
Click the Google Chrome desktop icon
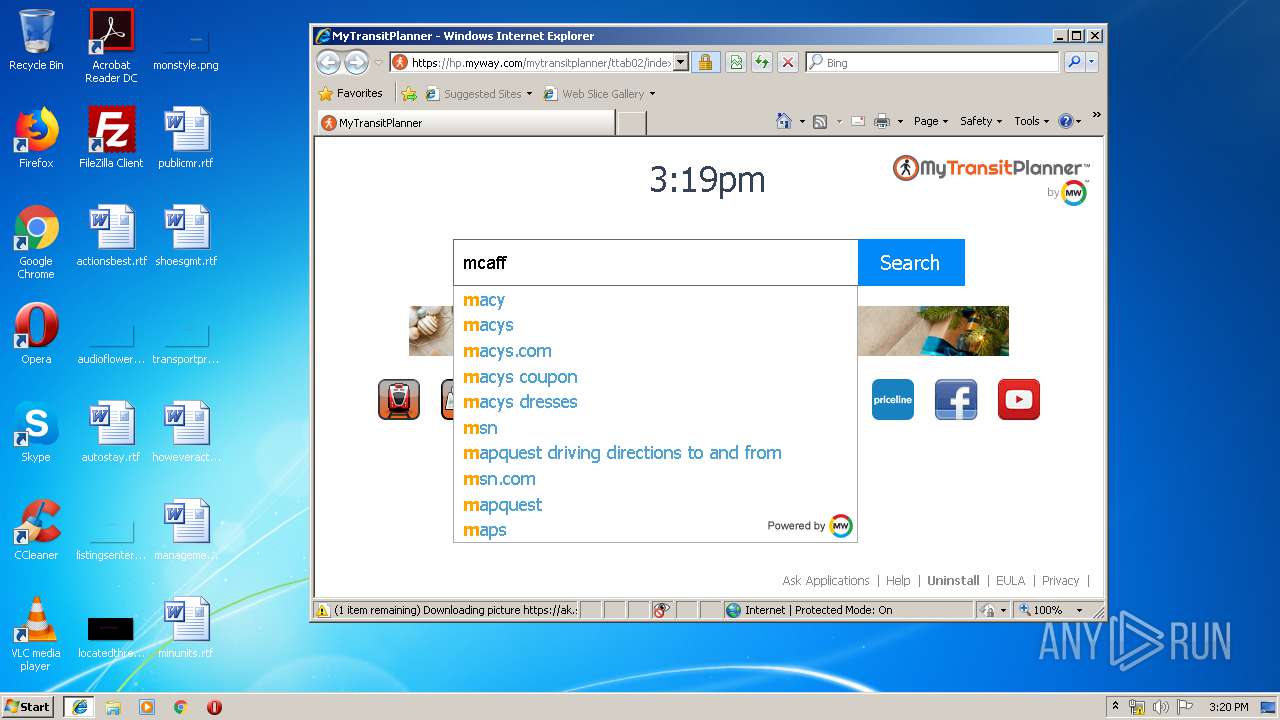pyautogui.click(x=36, y=242)
